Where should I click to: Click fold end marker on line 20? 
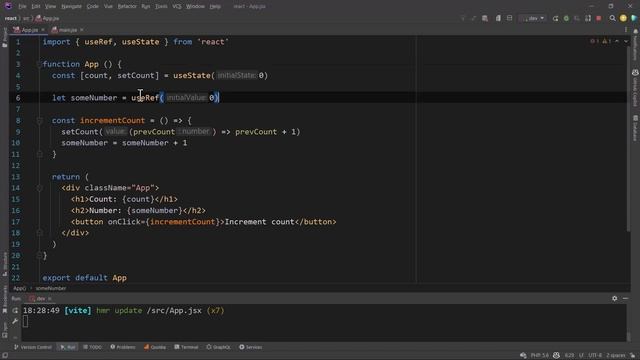pos(39,255)
